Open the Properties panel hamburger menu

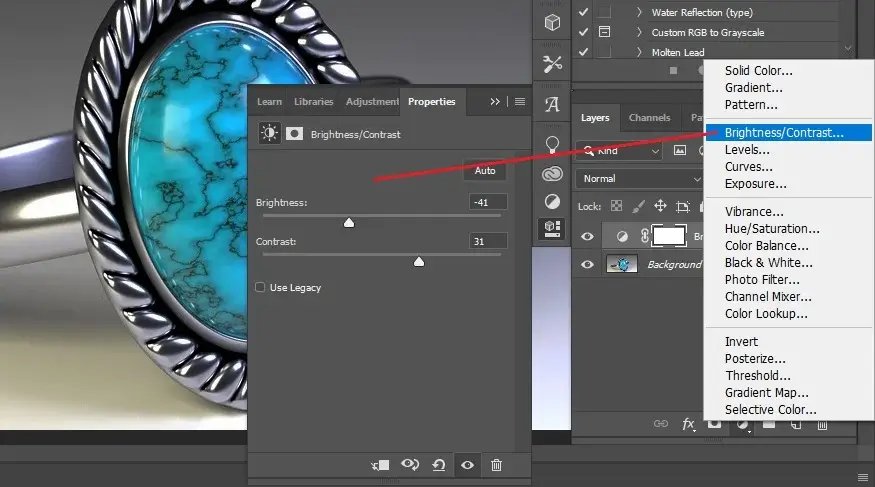(x=520, y=102)
